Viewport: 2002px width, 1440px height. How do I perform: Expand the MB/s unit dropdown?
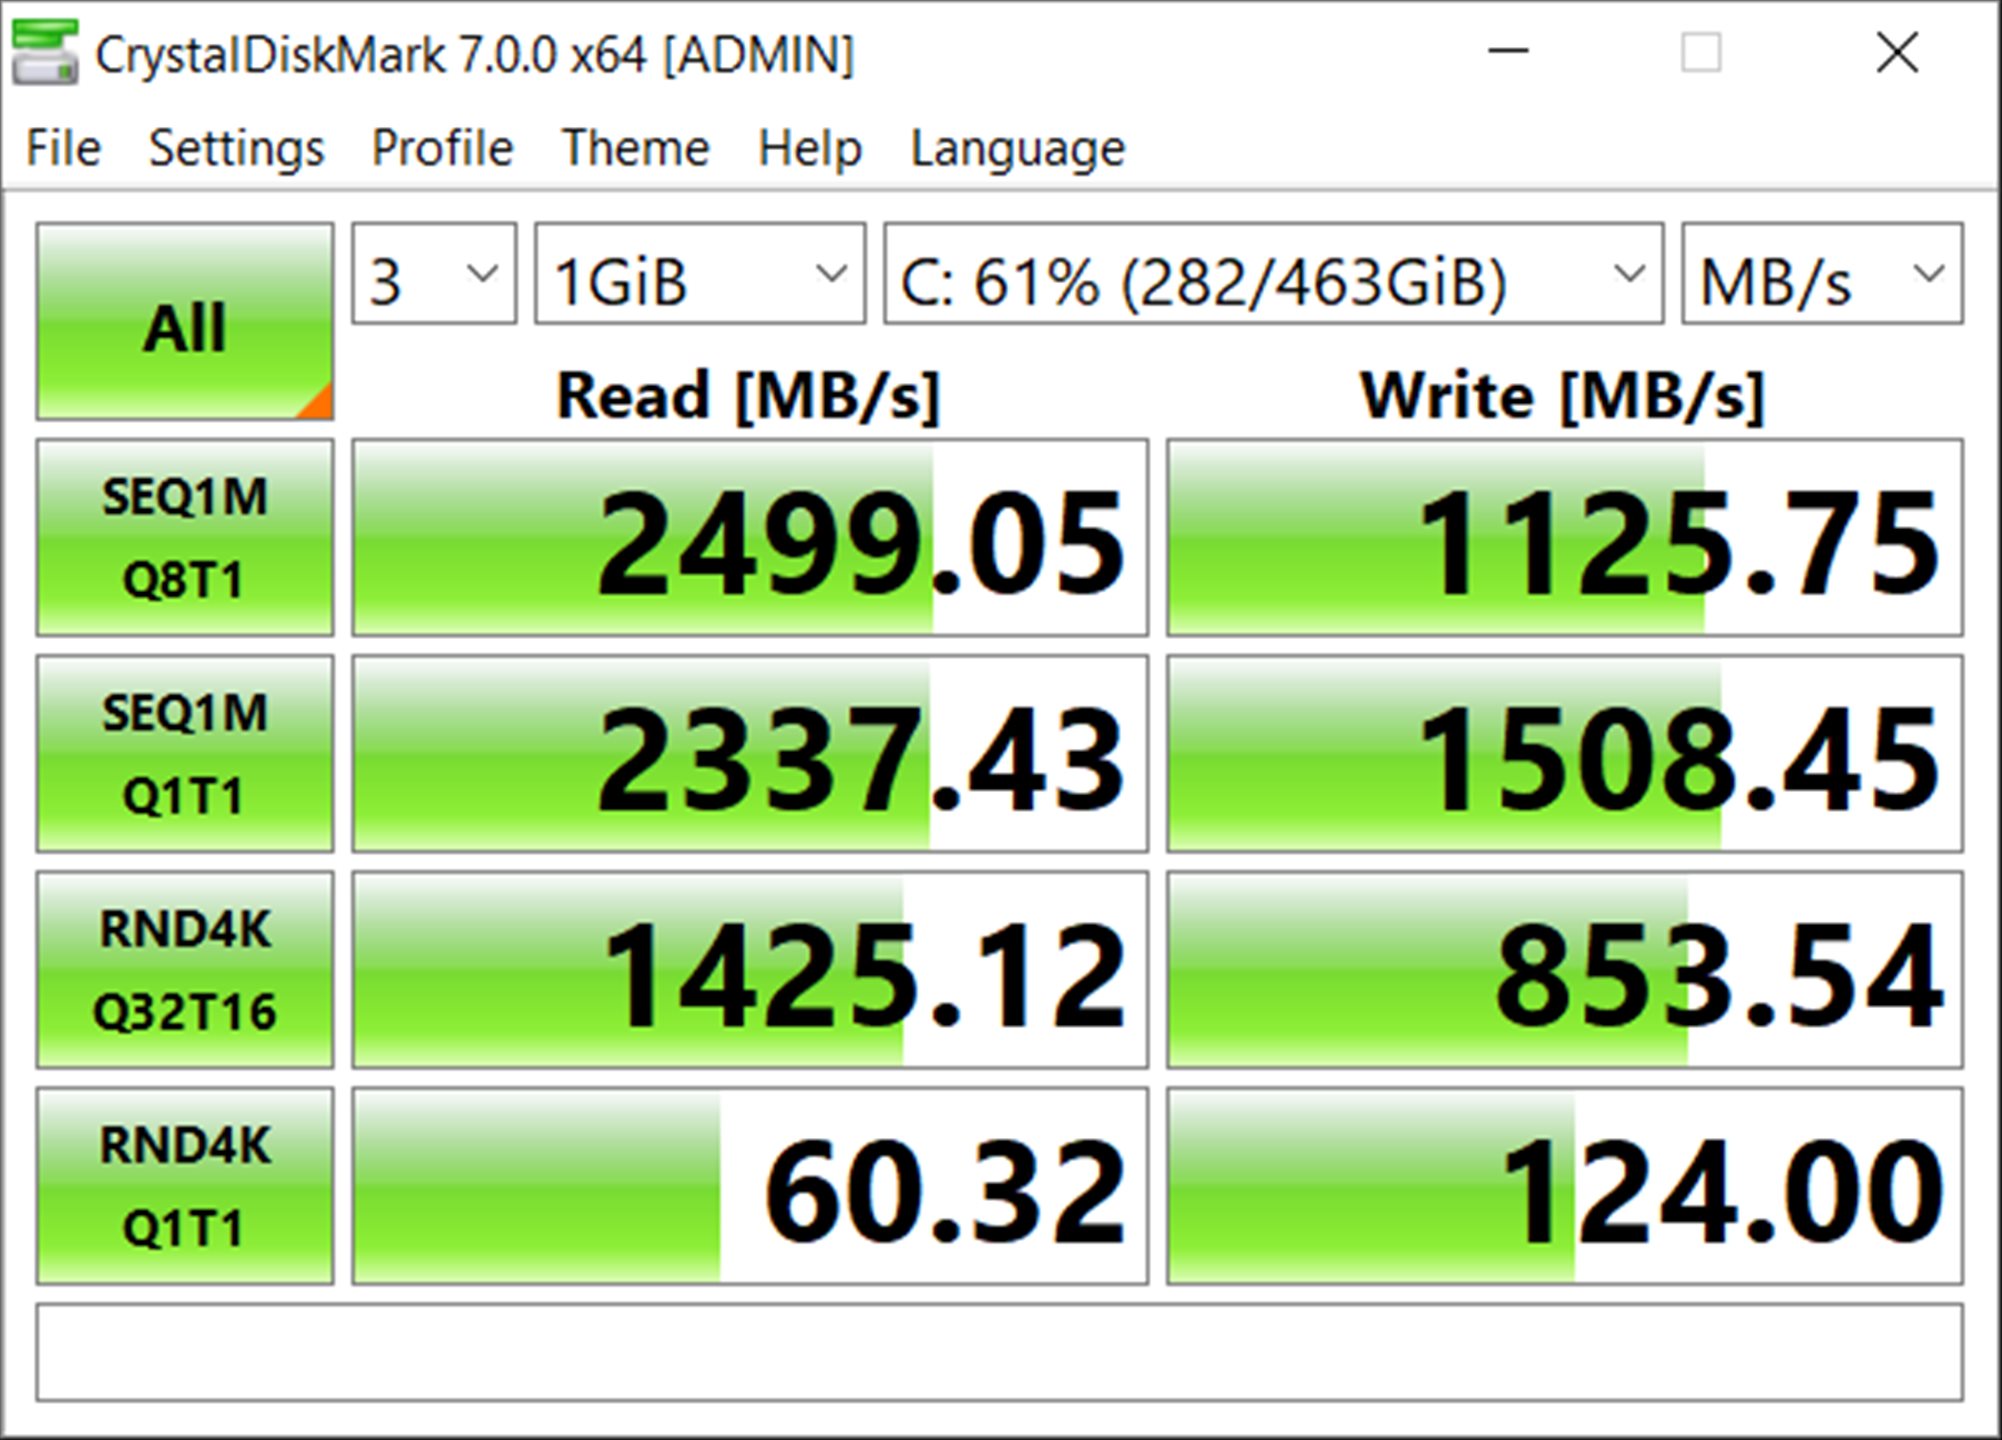[1822, 274]
